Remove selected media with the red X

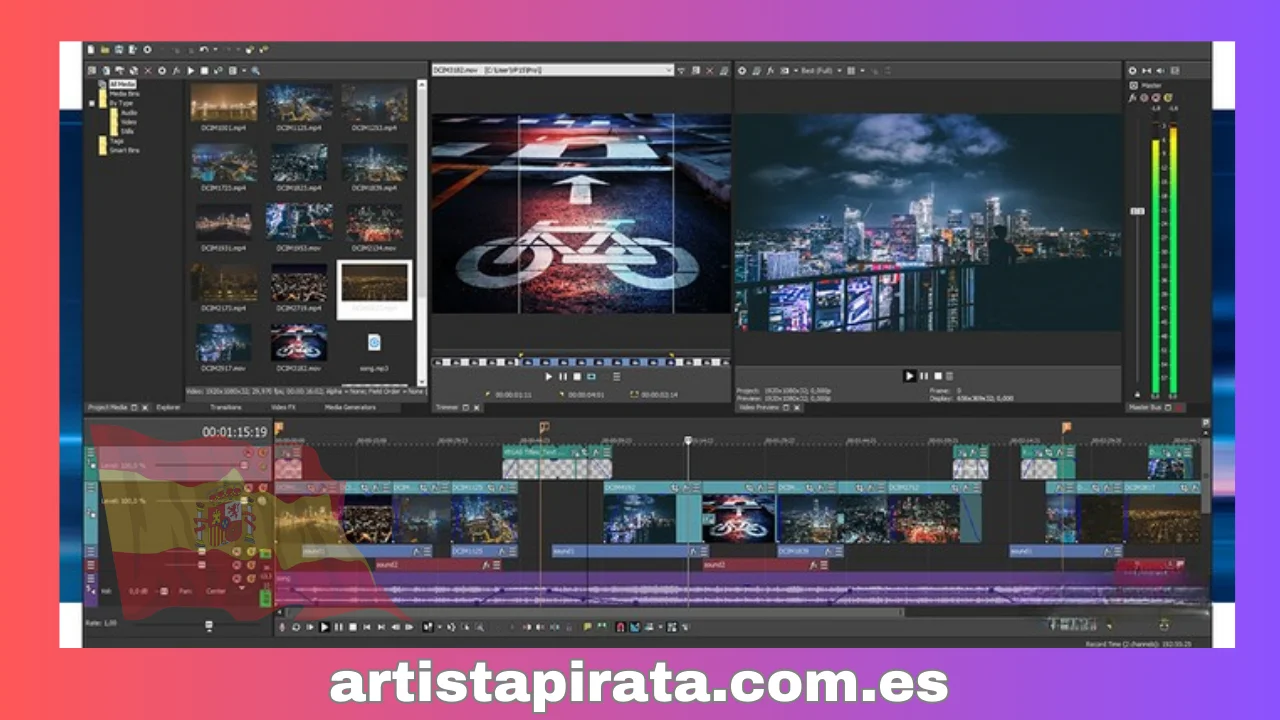click(148, 71)
